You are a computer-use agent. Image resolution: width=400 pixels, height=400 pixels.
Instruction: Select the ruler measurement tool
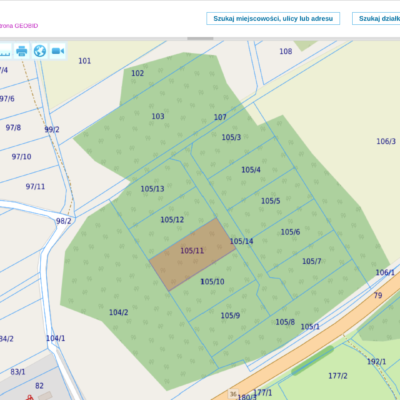5,51
